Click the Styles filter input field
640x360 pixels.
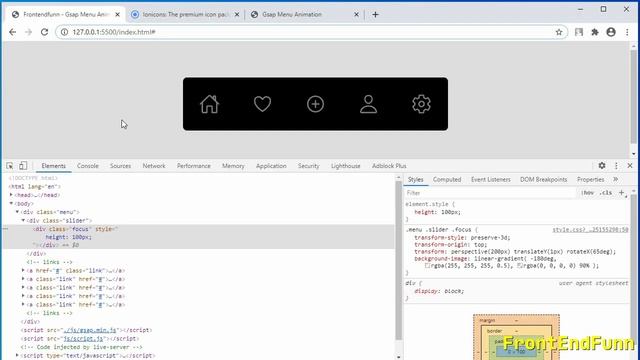[x=490, y=193]
